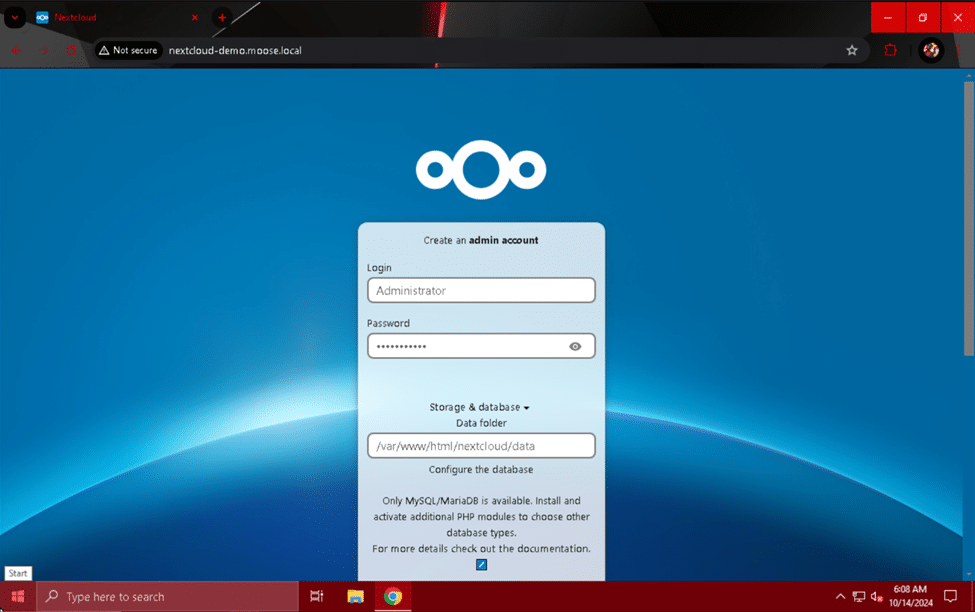Click the page vertical scrollbar

tap(969, 218)
